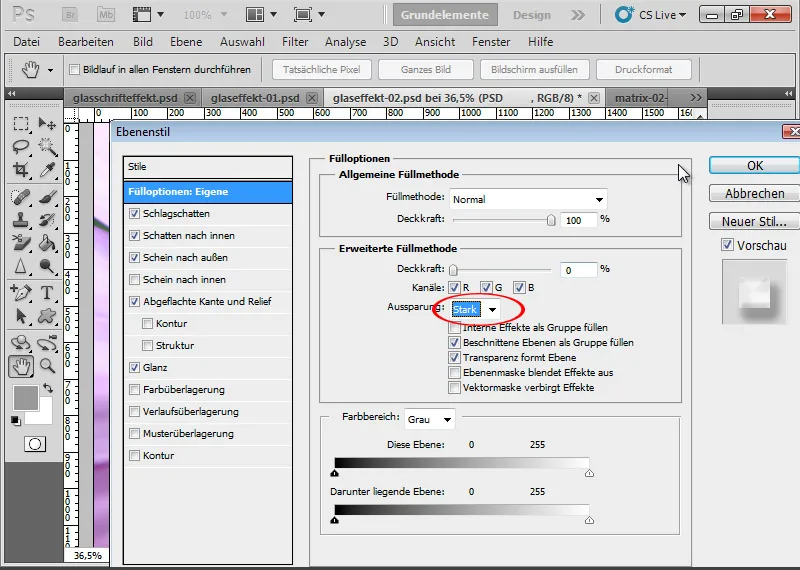Select the Move tool
The width and height of the screenshot is (800, 570).
pyautogui.click(x=47, y=124)
